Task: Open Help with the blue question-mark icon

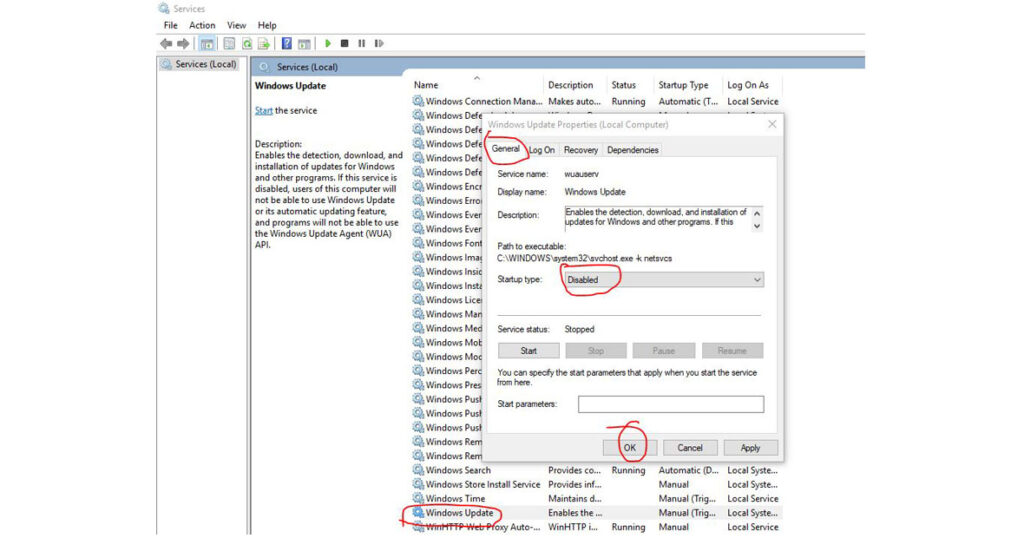Action: 287,44
